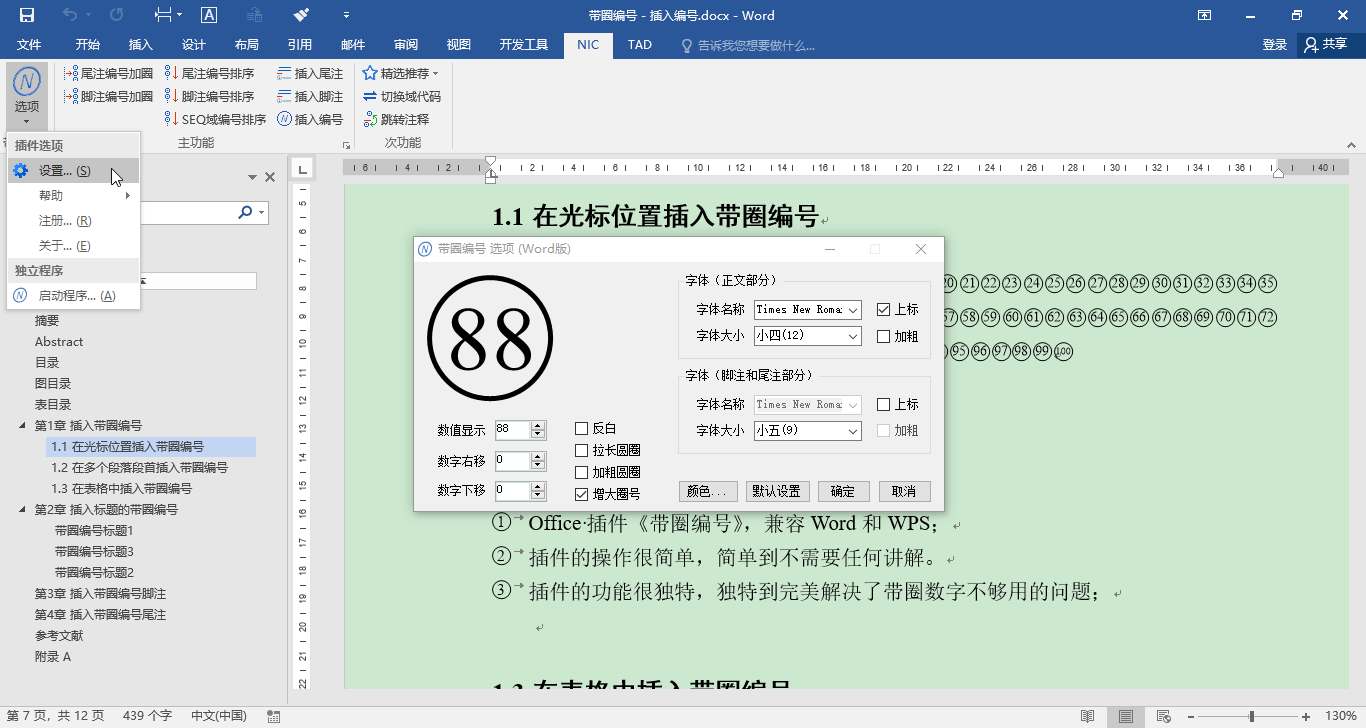Choose 注册...(R) from the plugin options menu
1366x728 pixels.
coord(65,220)
